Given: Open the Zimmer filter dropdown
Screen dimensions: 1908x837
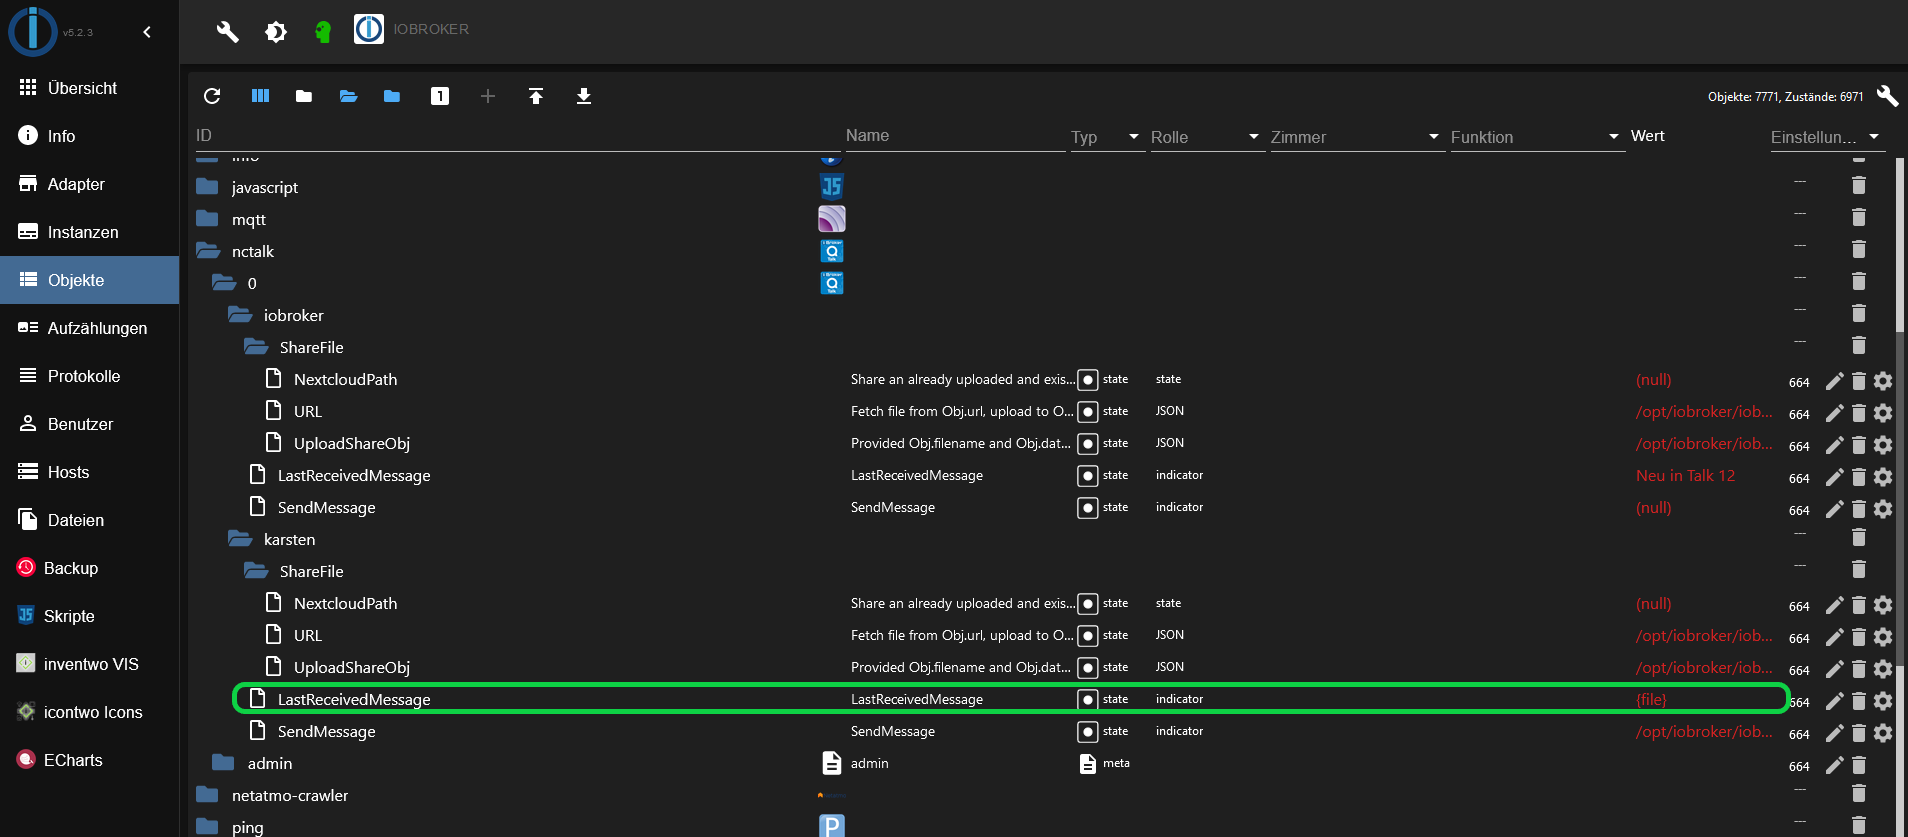Looking at the screenshot, I should [x=1357, y=137].
